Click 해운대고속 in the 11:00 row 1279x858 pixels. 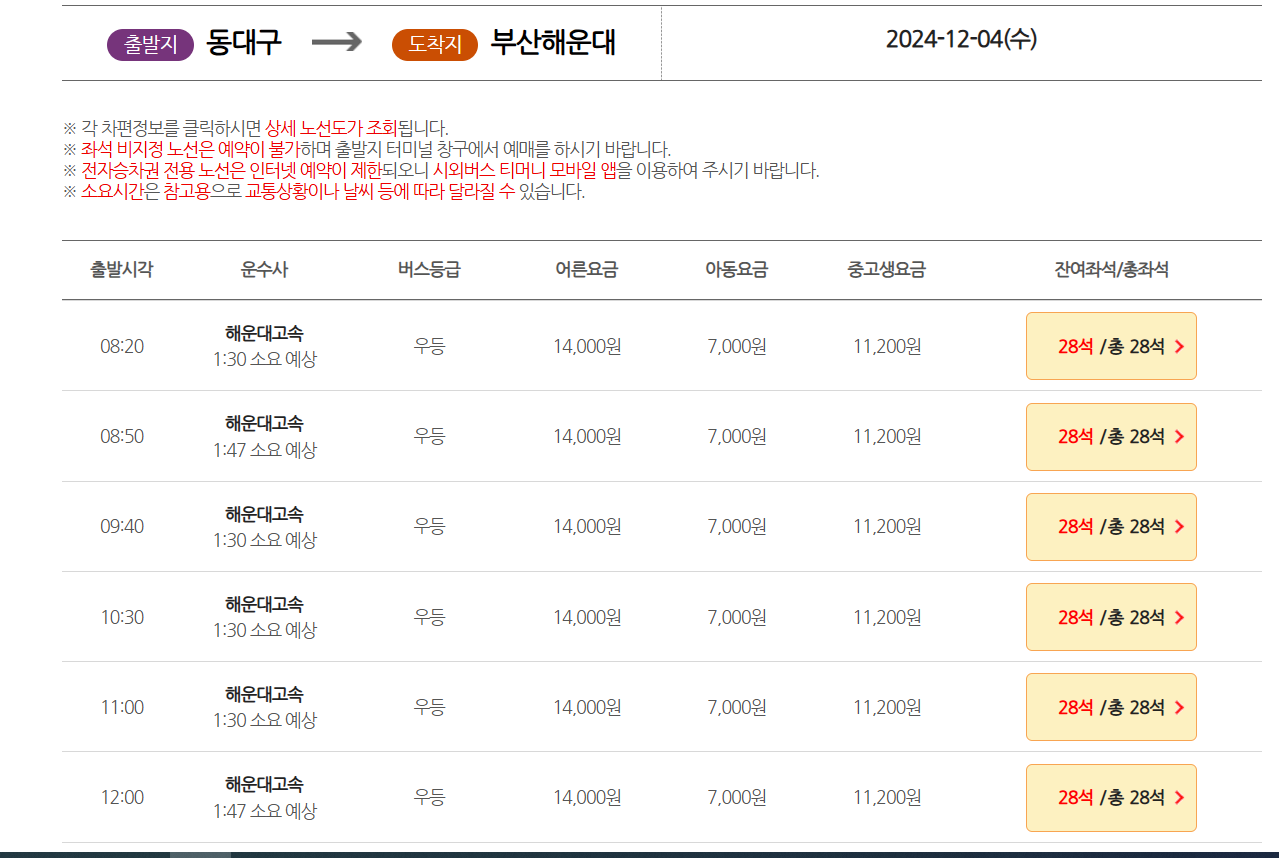264,694
